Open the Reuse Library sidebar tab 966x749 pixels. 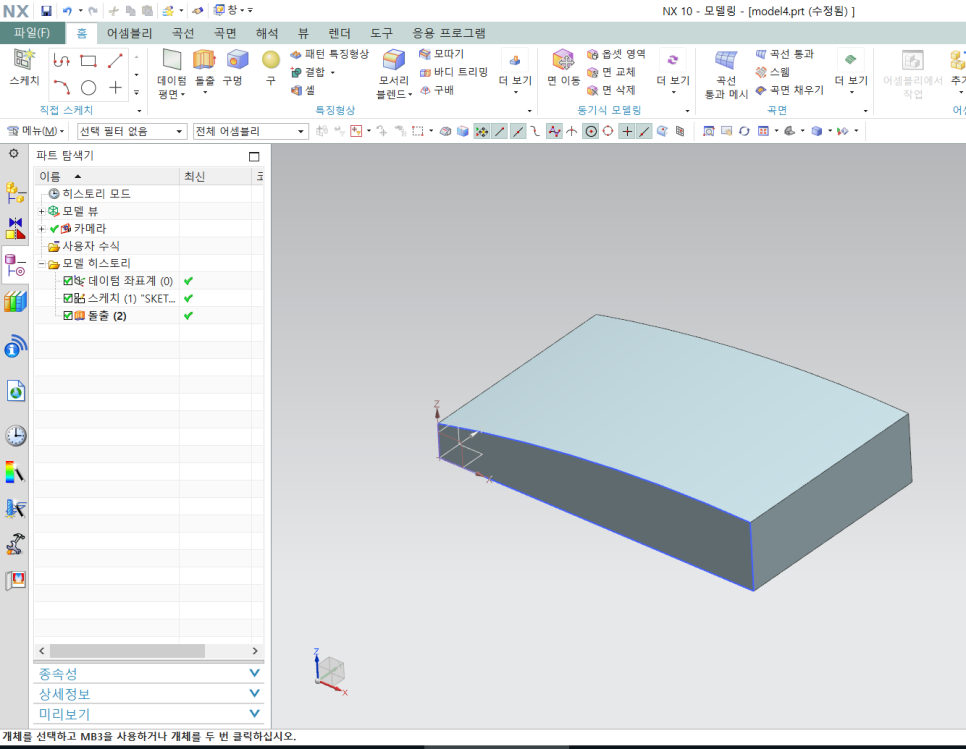(15, 301)
